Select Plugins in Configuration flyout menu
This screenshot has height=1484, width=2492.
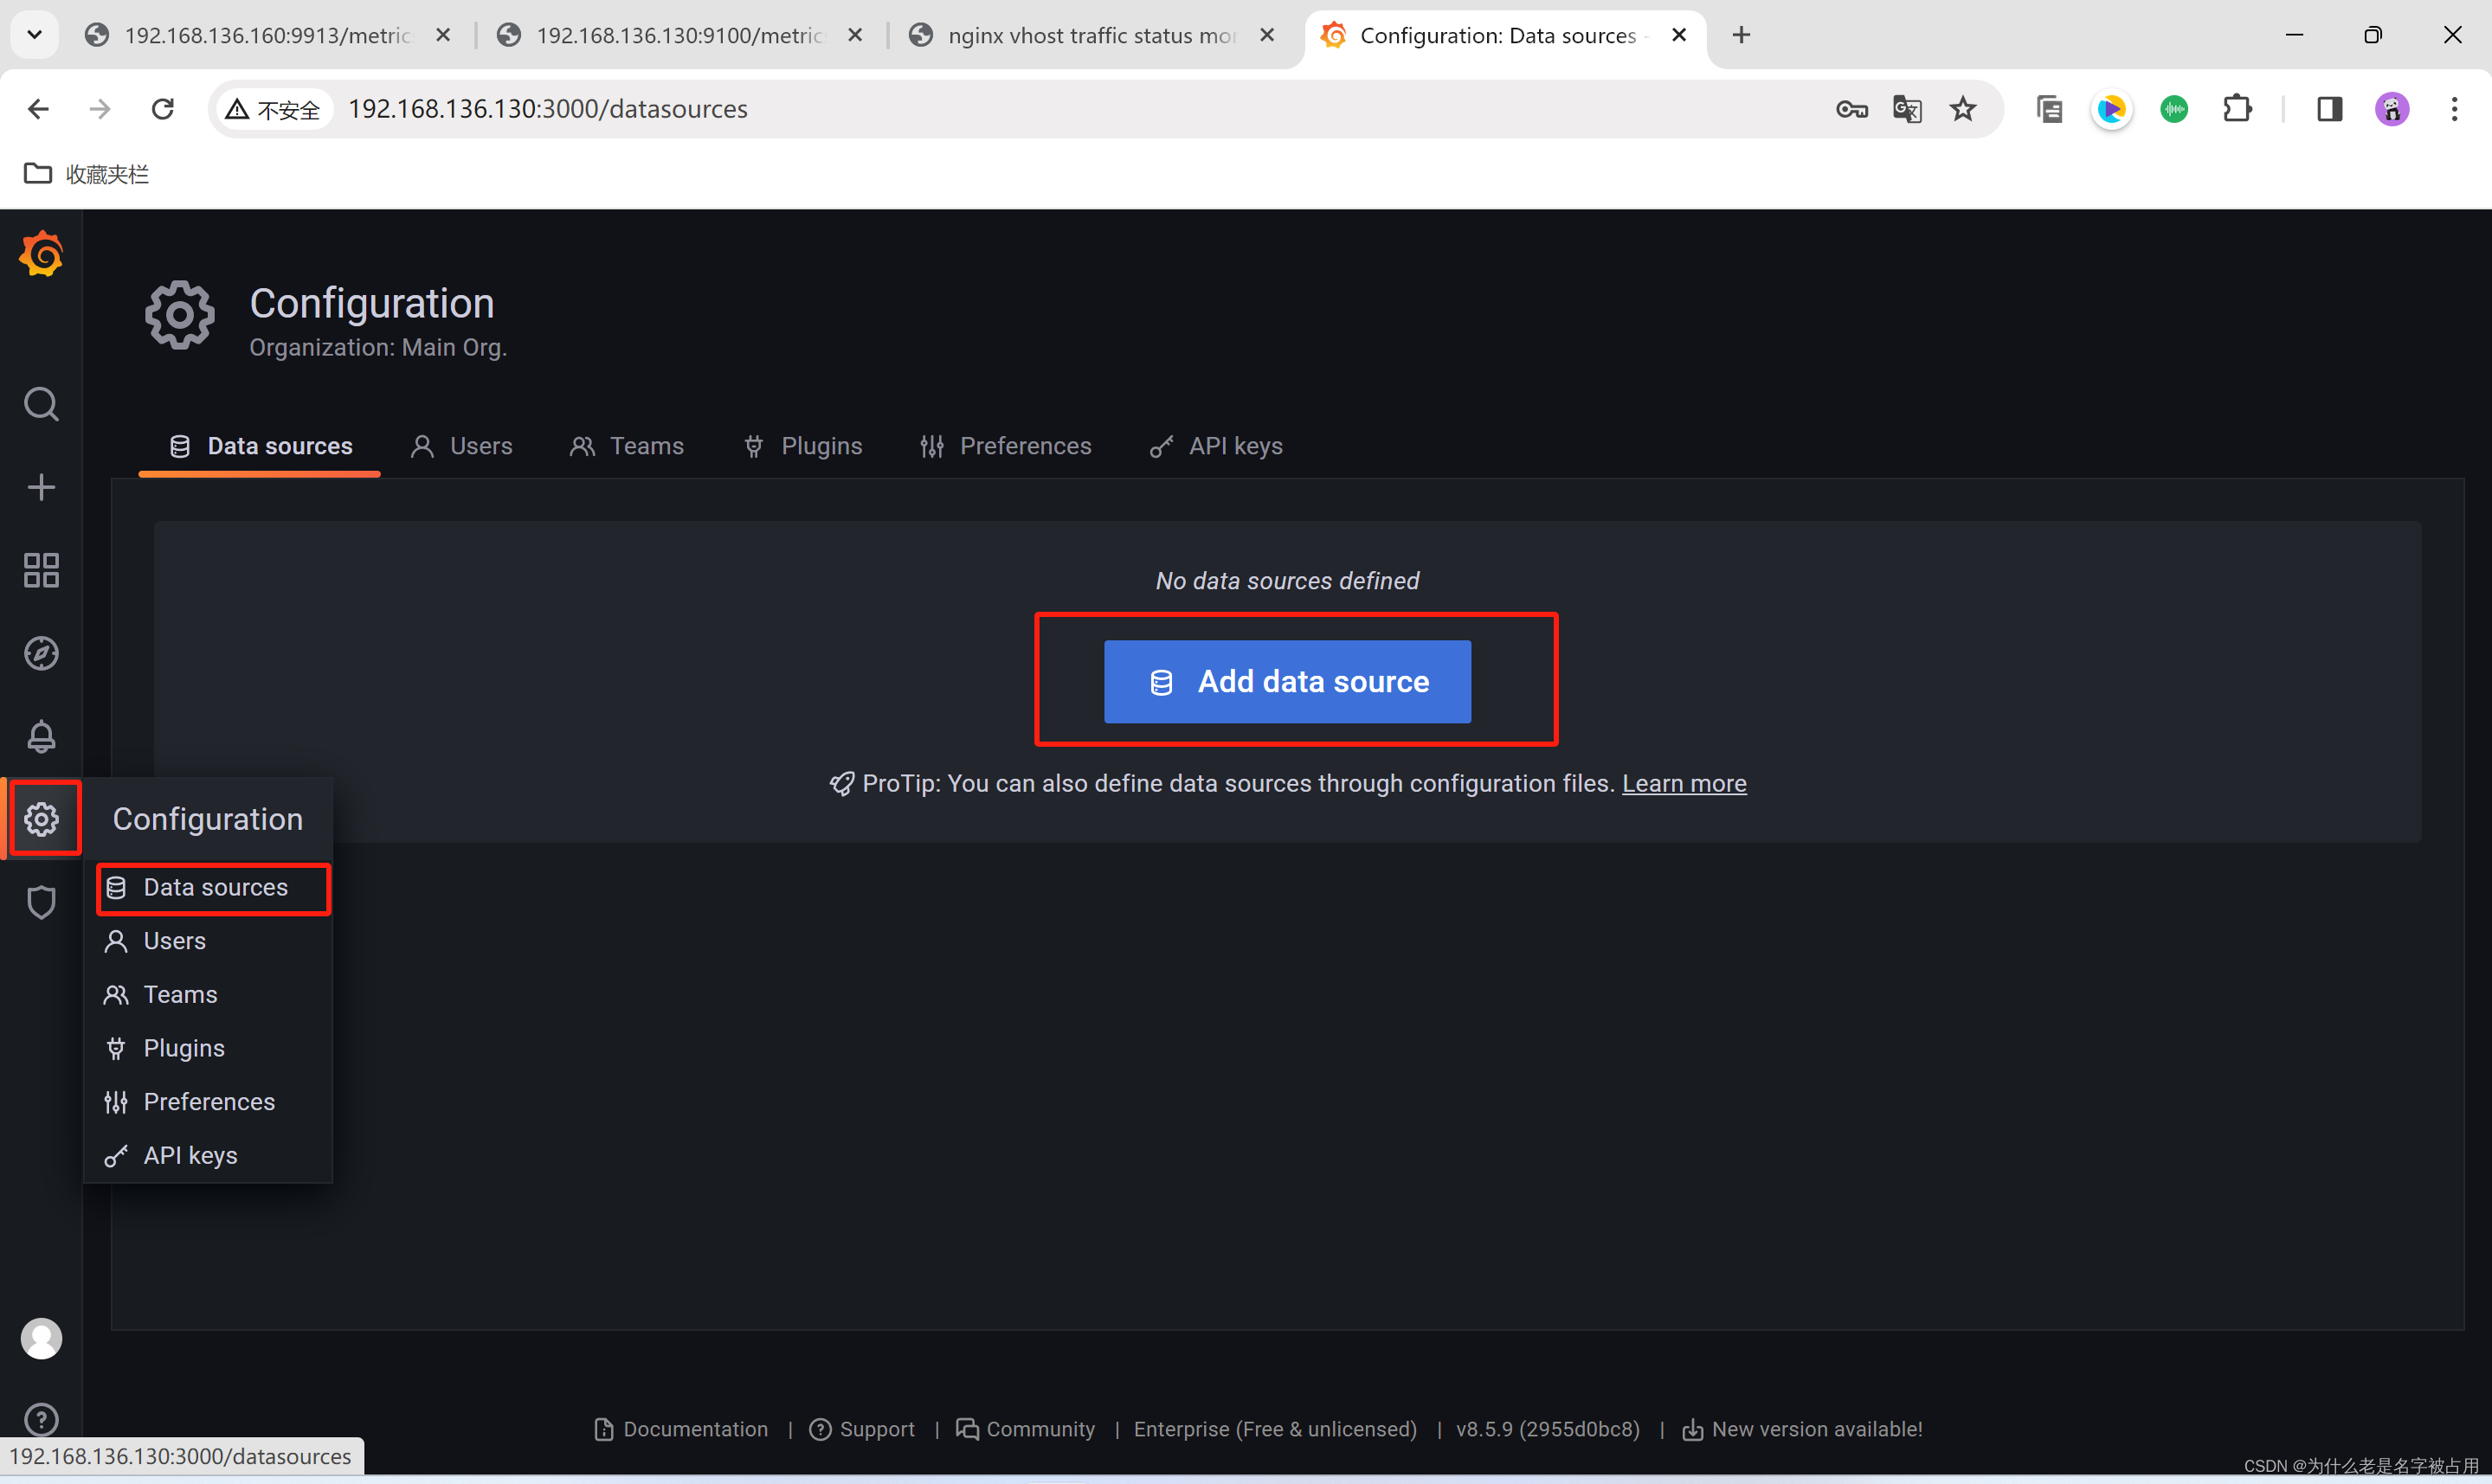point(208,1048)
